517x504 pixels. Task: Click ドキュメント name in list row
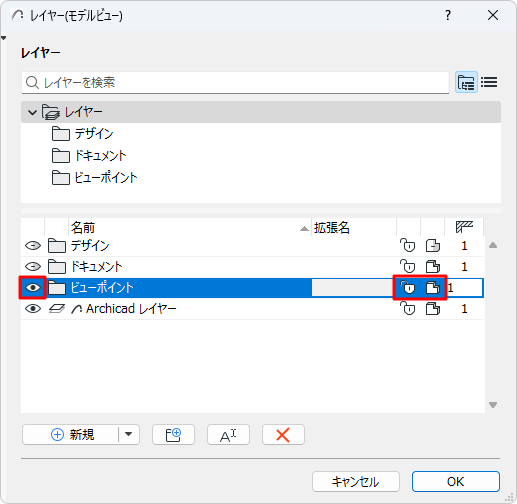[x=96, y=267]
